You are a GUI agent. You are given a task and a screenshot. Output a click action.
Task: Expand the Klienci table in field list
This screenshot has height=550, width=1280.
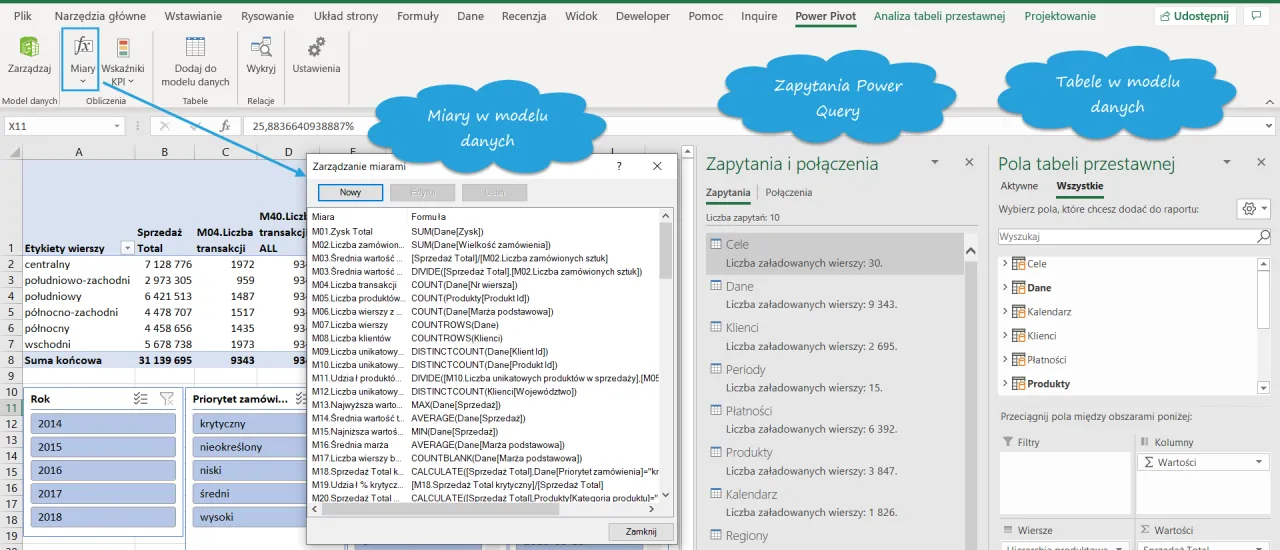tap(1005, 336)
